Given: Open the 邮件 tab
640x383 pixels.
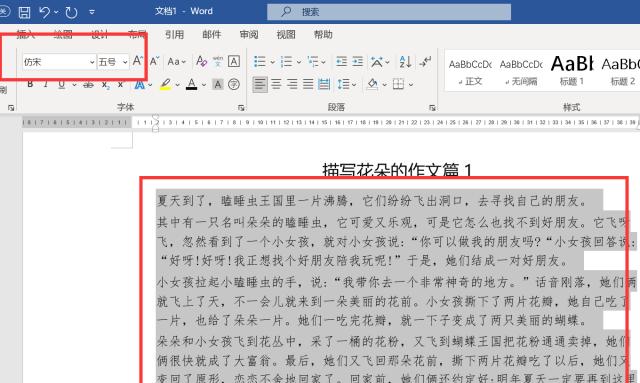Looking at the screenshot, I should click(x=211, y=35).
